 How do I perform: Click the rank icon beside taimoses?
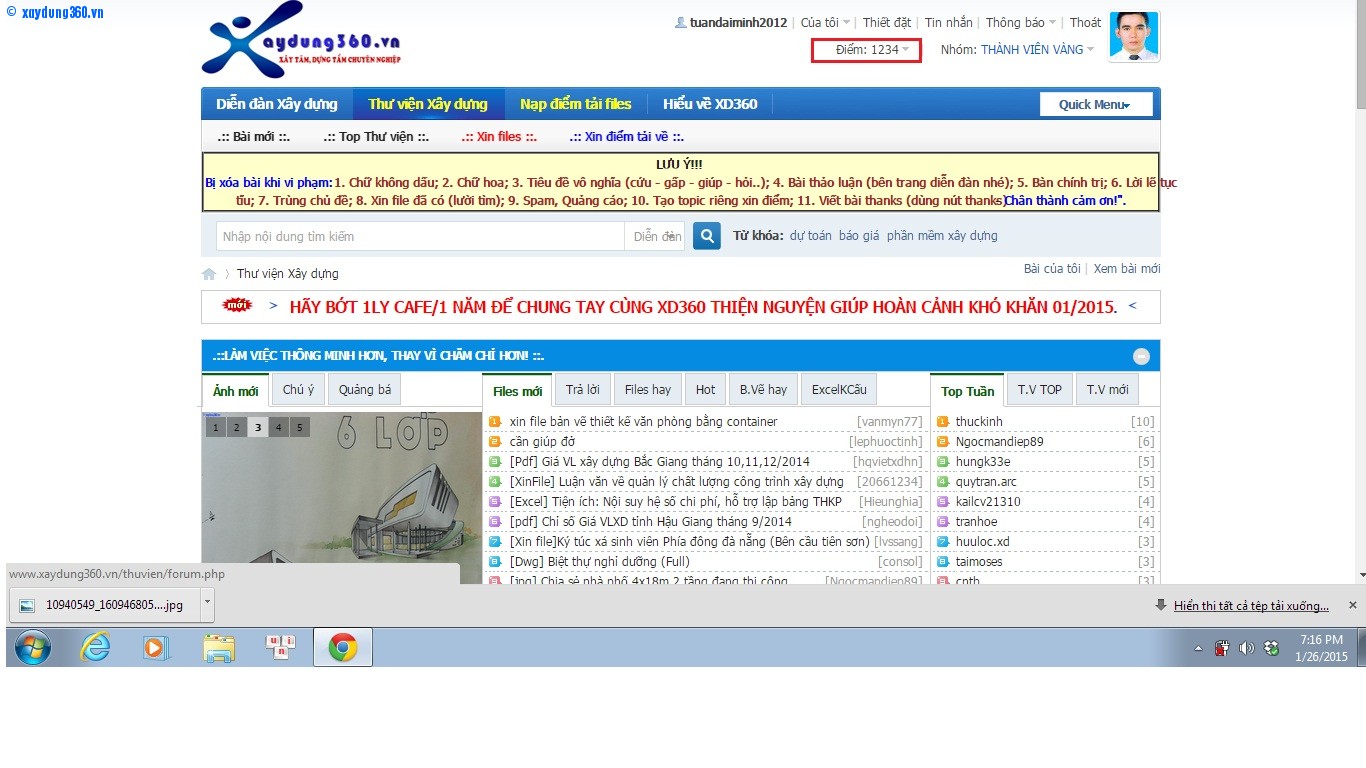[x=943, y=562]
